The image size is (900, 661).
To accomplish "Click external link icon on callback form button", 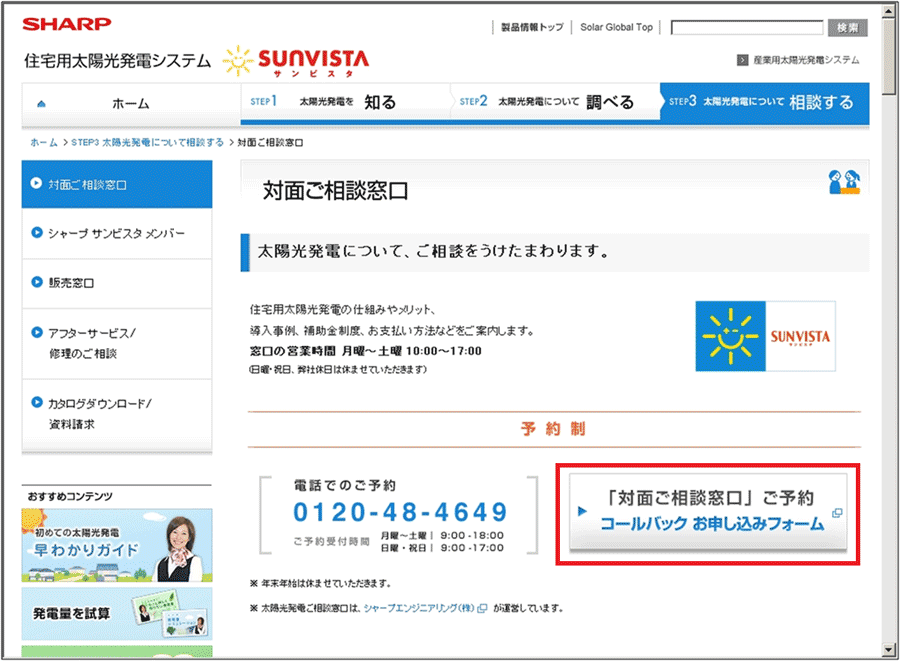I will tap(837, 513).
